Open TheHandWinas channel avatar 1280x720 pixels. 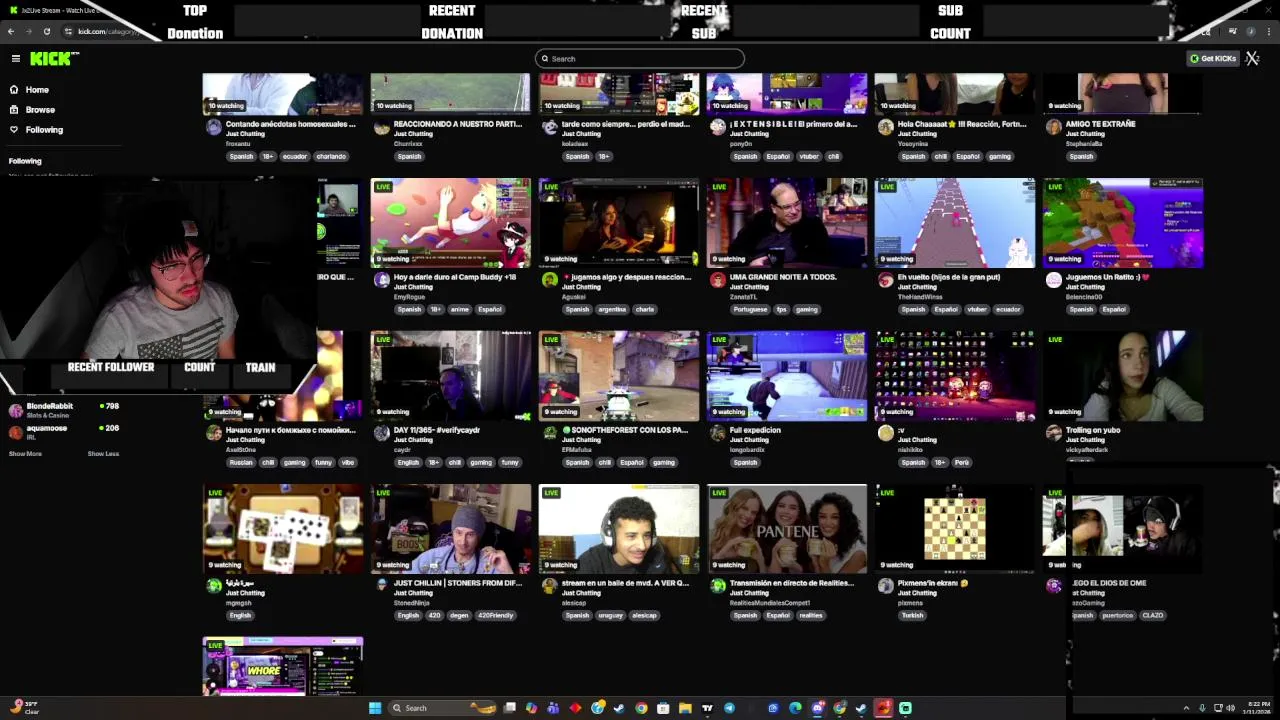885,281
